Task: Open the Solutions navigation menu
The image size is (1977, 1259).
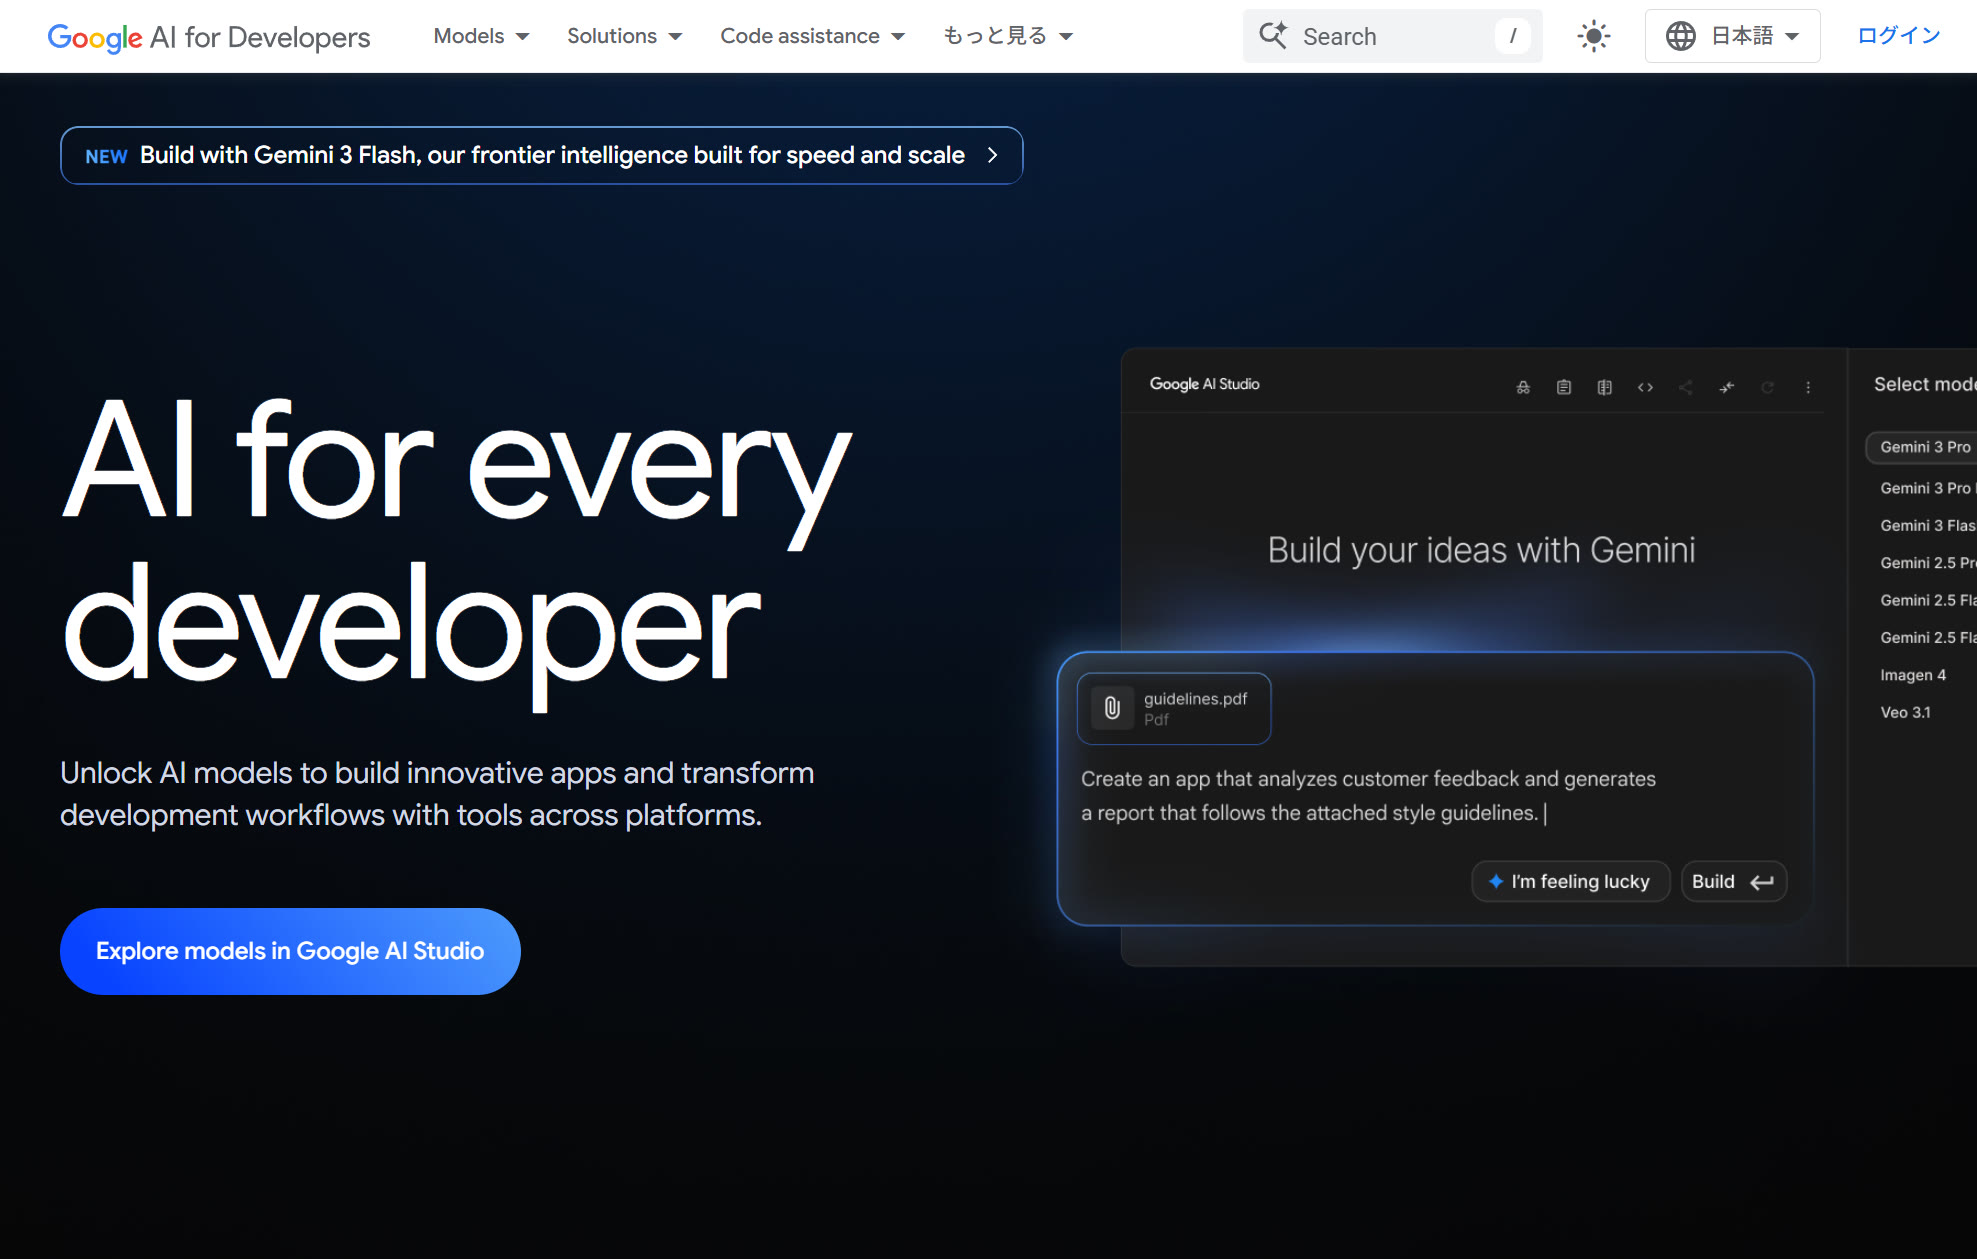Action: (624, 36)
